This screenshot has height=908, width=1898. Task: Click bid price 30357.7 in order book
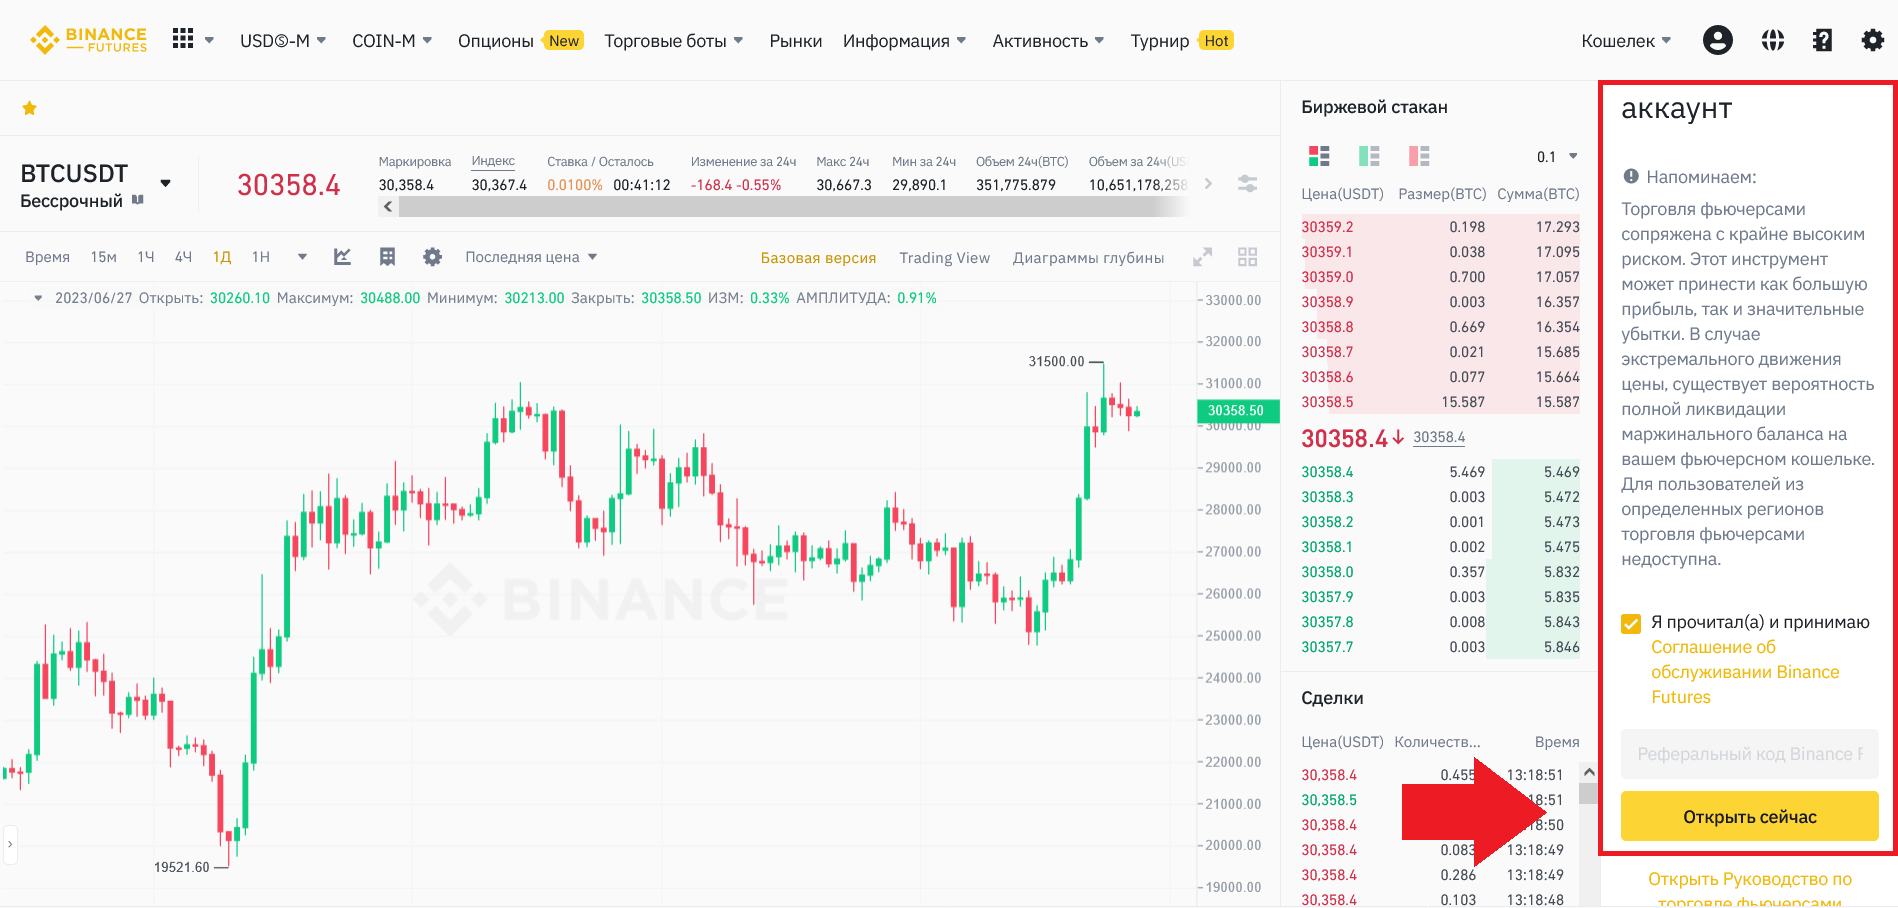point(1327,647)
